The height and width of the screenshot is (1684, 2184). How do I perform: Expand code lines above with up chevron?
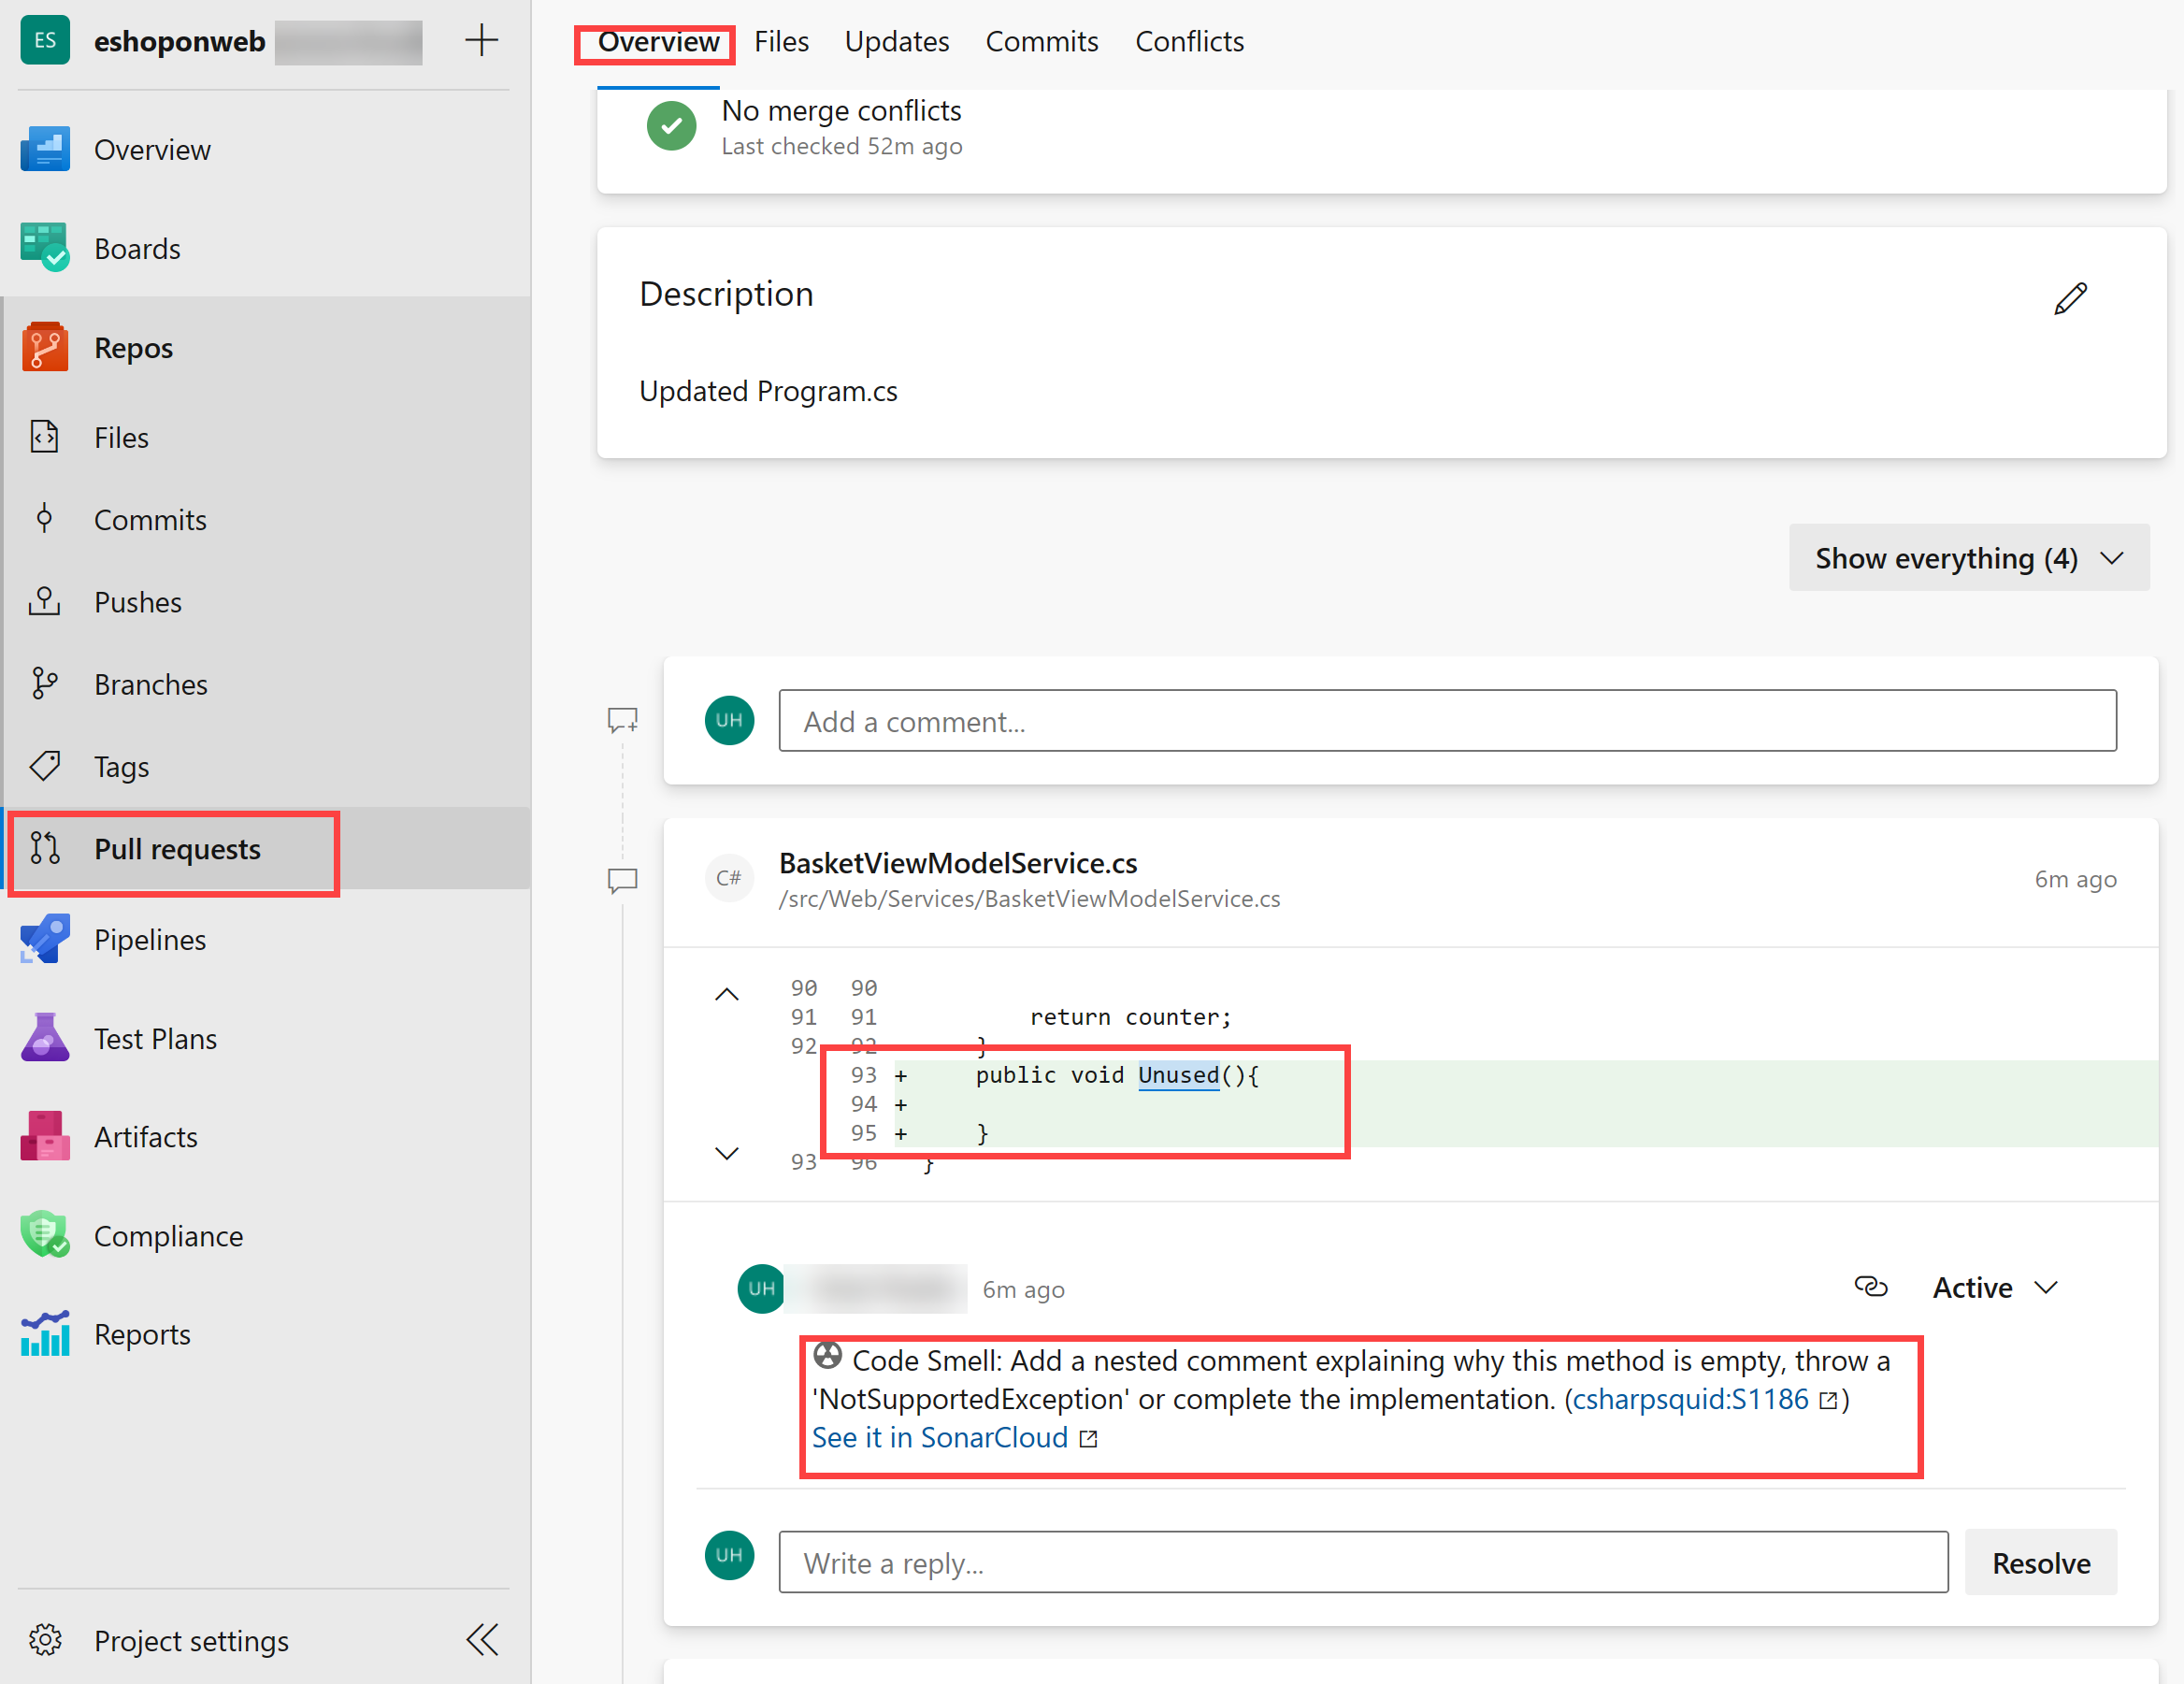[x=727, y=994]
